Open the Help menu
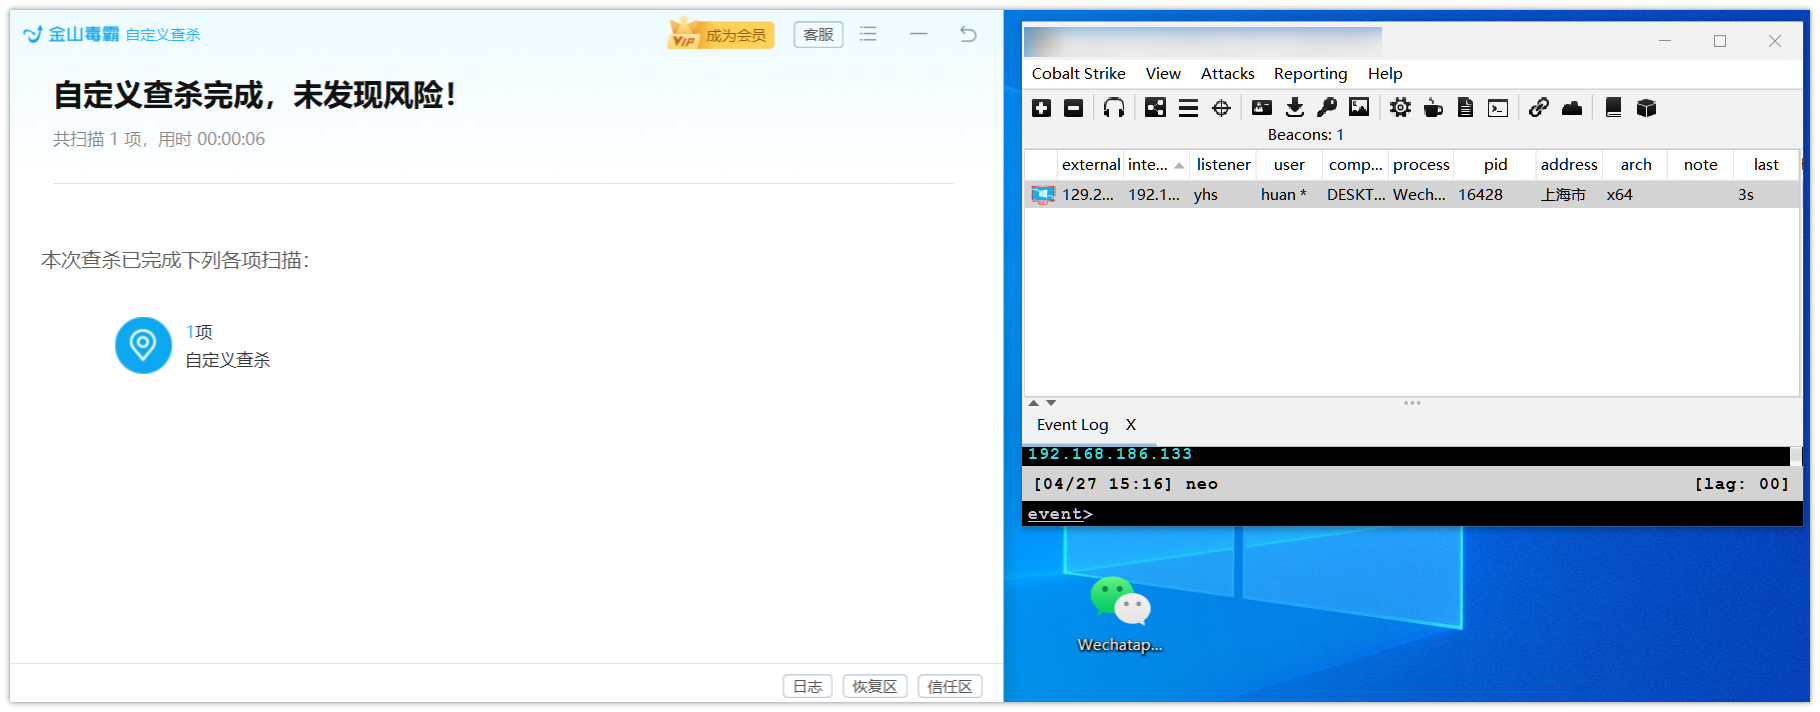 pyautogui.click(x=1385, y=73)
